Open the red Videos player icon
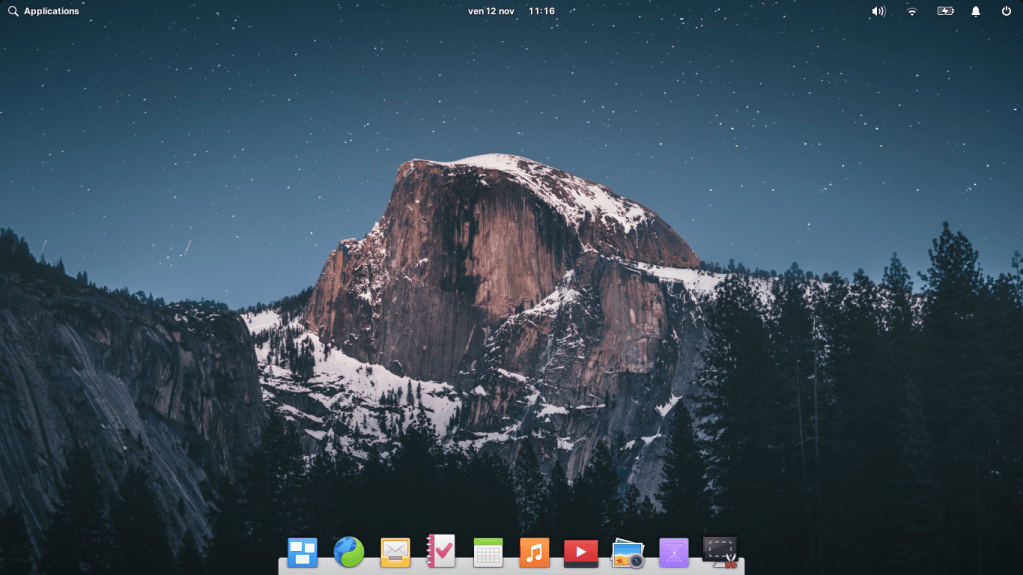Screen dimensions: 1023x575 581,552
